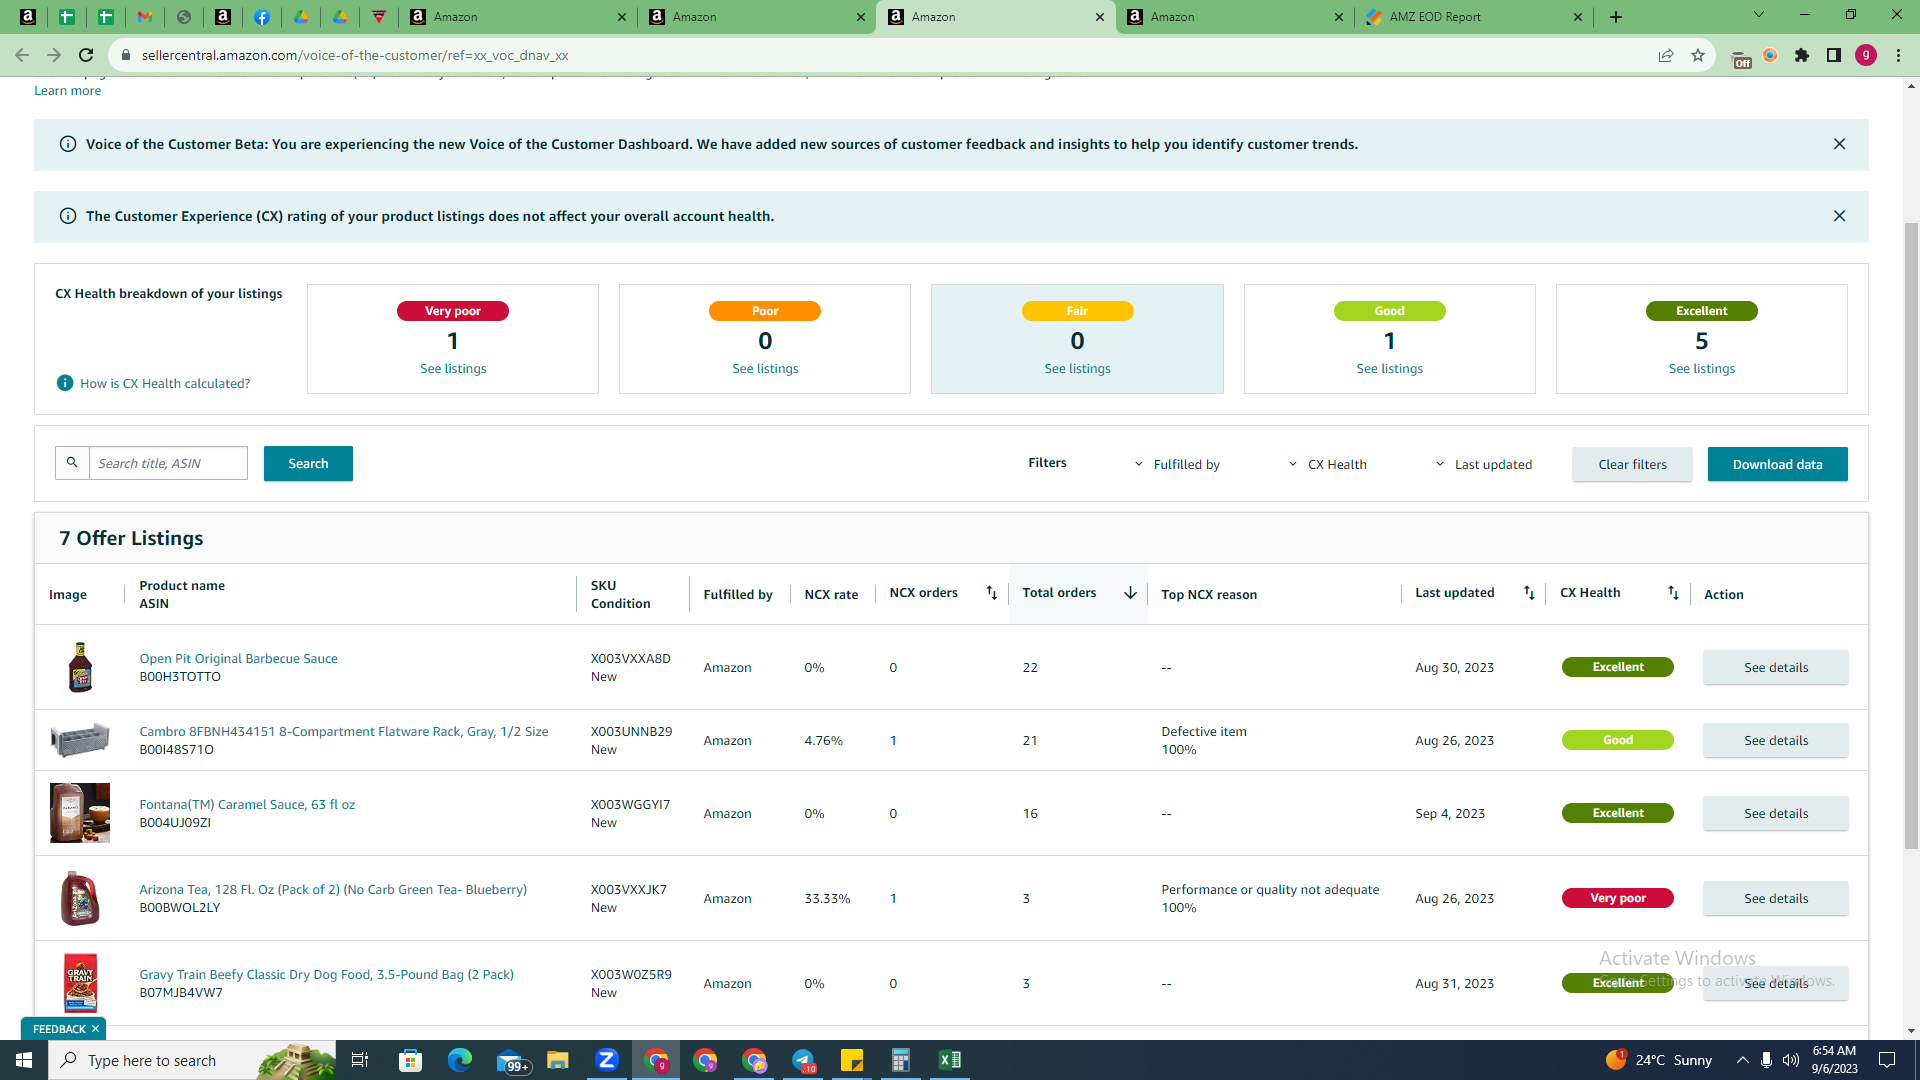This screenshot has height=1080, width=1920.
Task: Open Open Pit Original Barbecue Sauce listing
Action: tap(238, 659)
